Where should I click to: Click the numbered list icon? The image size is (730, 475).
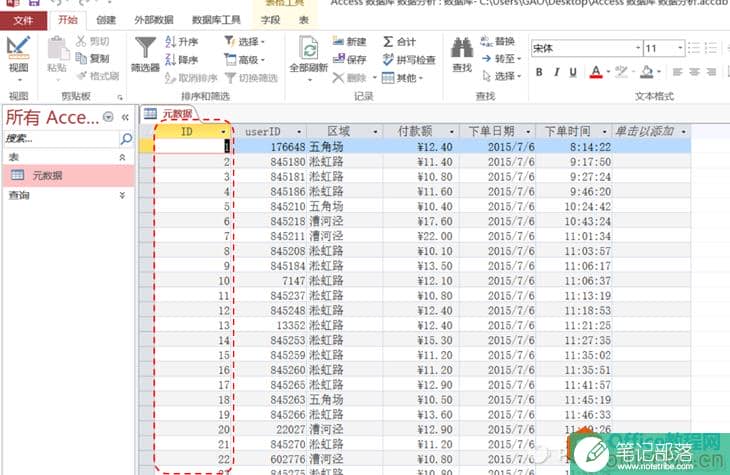pos(711,48)
